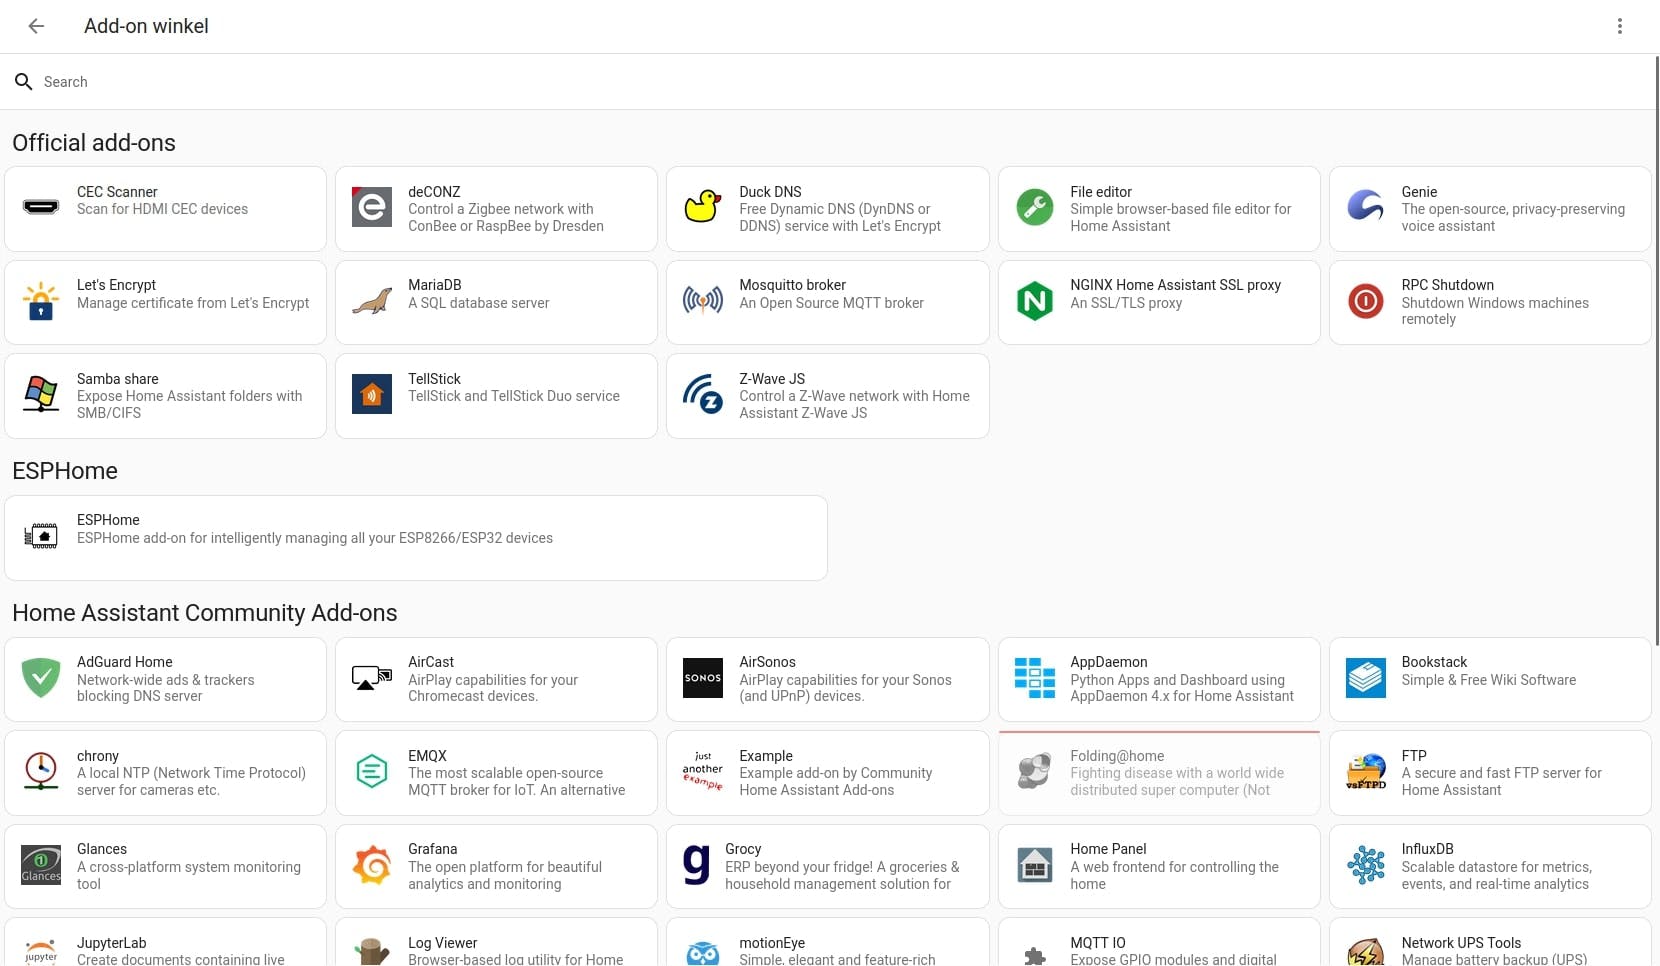This screenshot has width=1660, height=966.
Task: Click the NGINX green N icon
Action: [x=1034, y=301]
